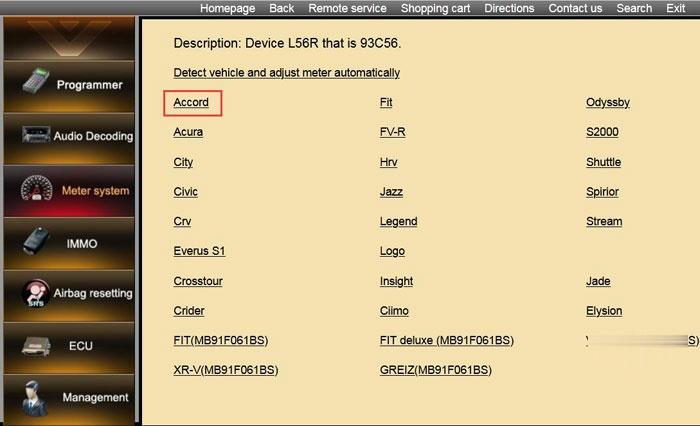
Task: Select the Legend model link
Action: pyautogui.click(x=398, y=221)
